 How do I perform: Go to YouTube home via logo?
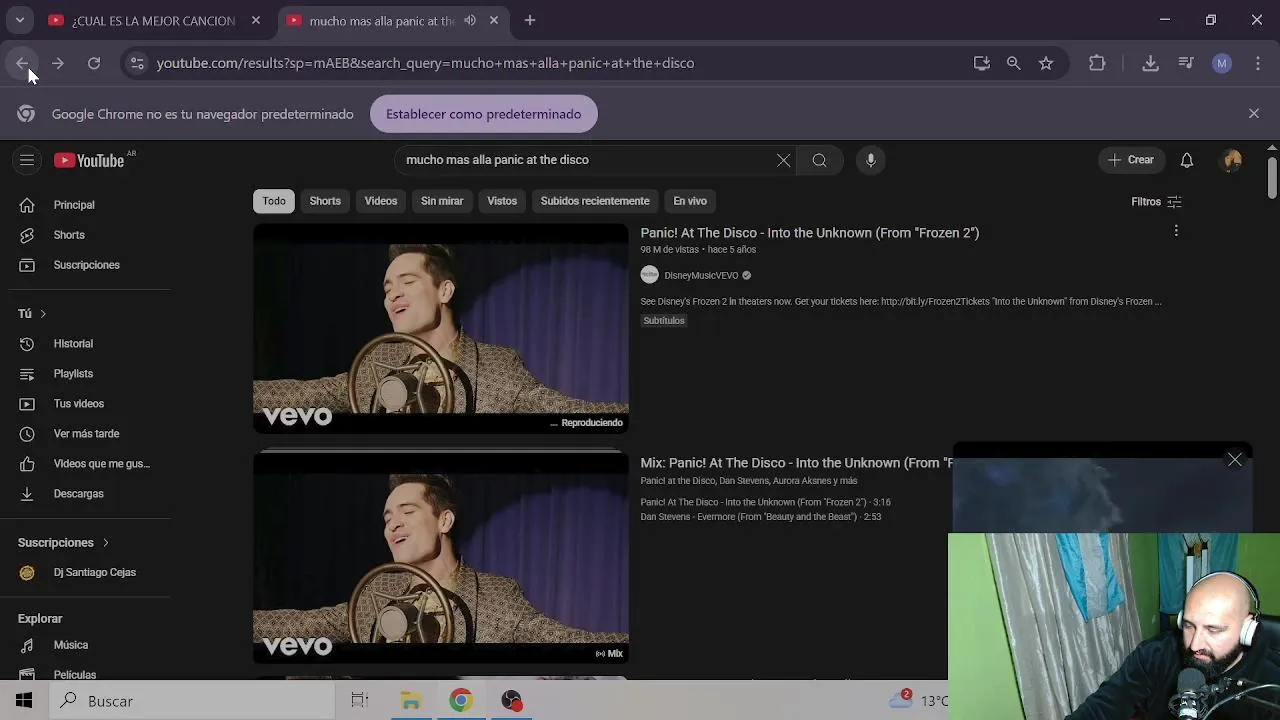(91, 160)
